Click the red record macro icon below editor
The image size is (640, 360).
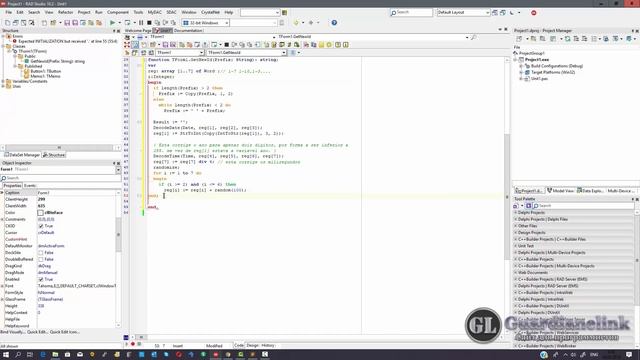pos(133,344)
